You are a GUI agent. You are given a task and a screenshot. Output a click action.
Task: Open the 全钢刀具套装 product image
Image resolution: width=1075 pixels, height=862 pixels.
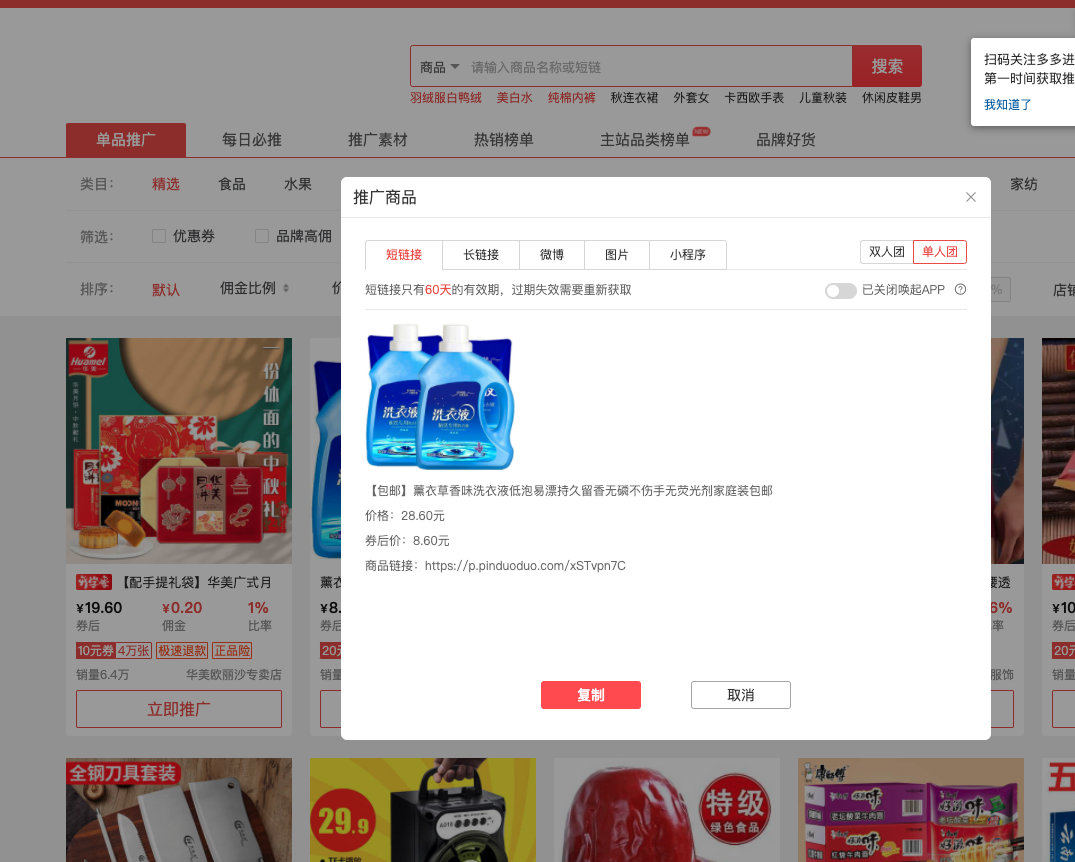click(x=179, y=810)
